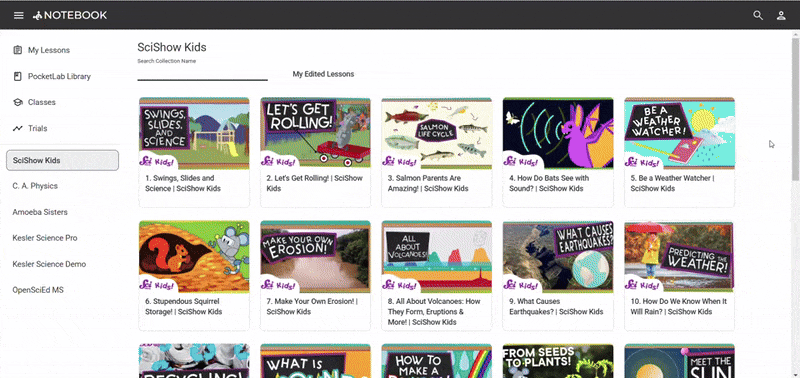
Task: Open the What Is Sound lesson thumbnail
Action: (315, 361)
